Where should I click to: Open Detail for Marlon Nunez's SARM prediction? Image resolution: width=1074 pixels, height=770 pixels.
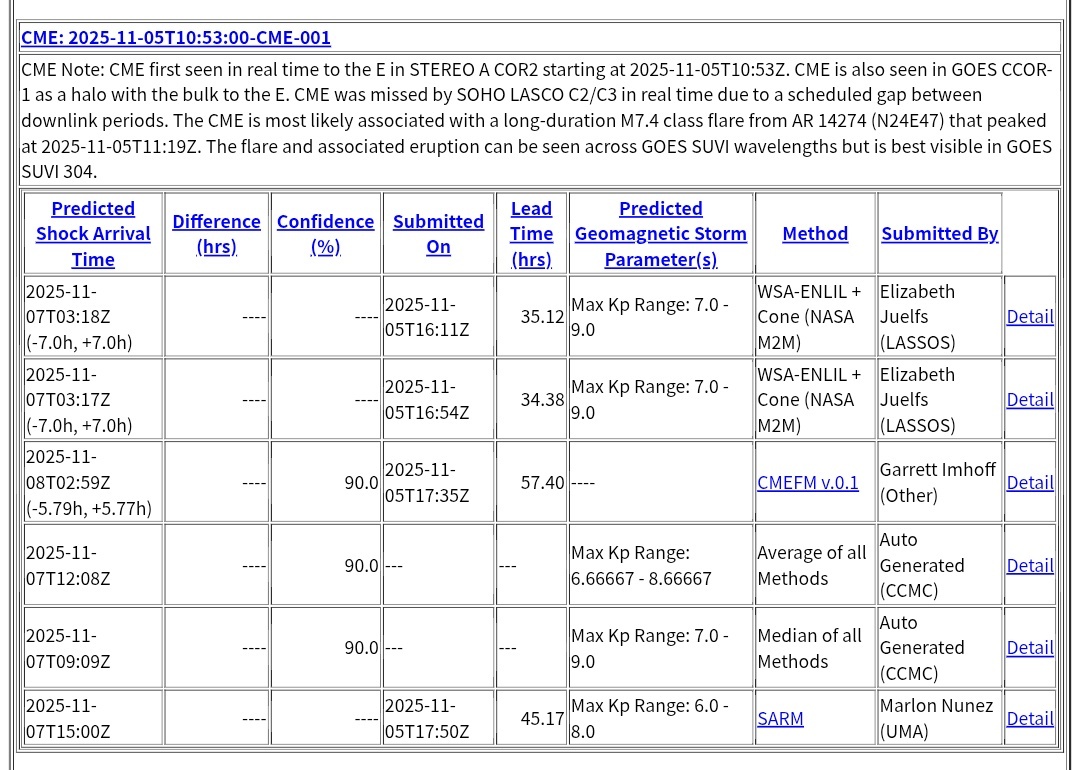click(x=1029, y=718)
